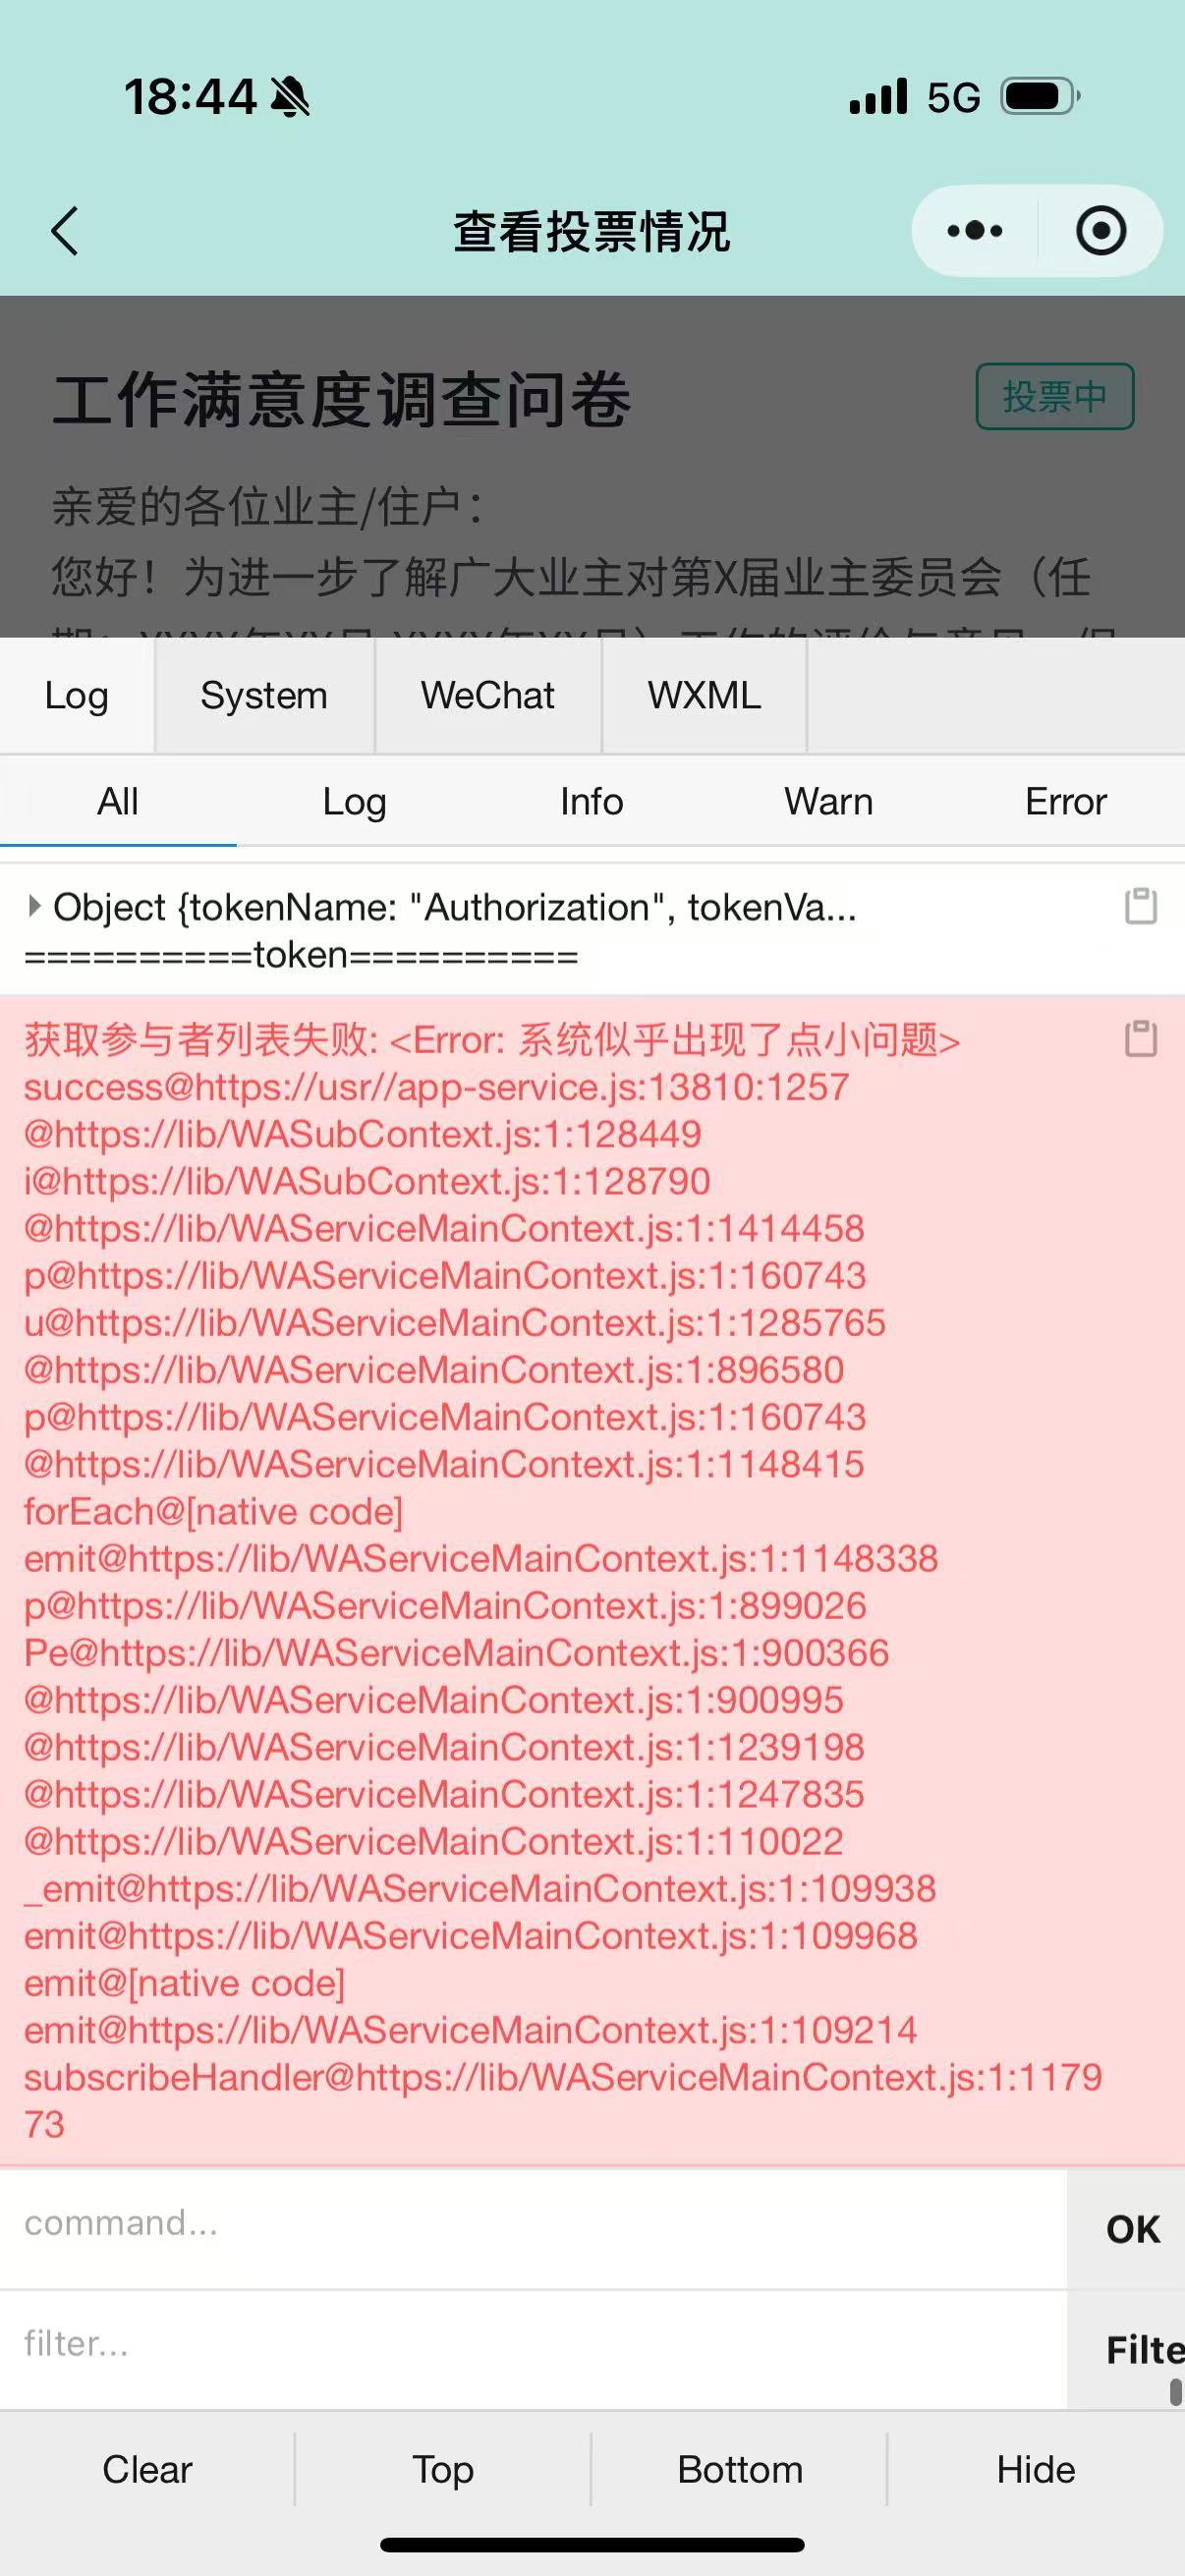Switch to the System tab
The height and width of the screenshot is (2576, 1185).
click(x=263, y=695)
